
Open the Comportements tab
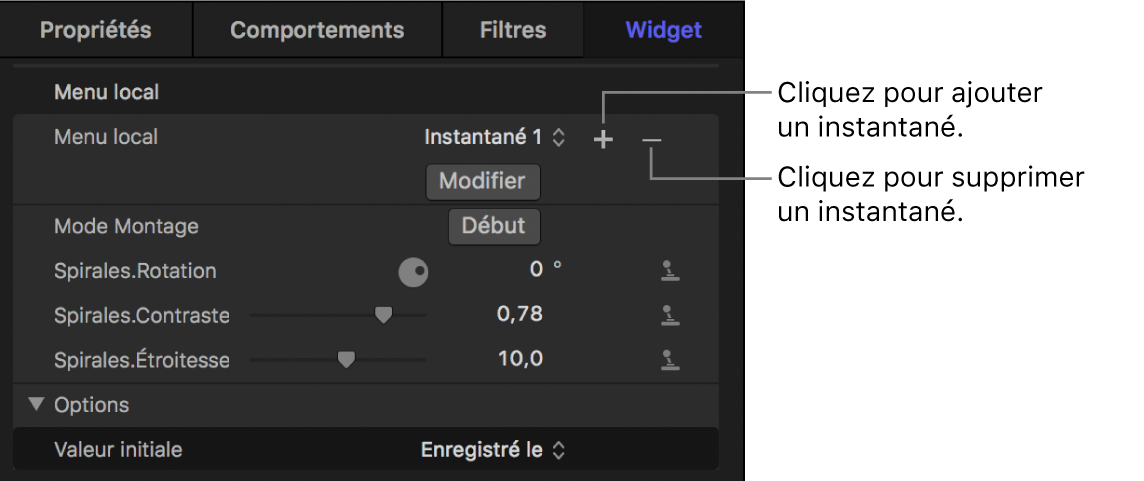click(x=317, y=30)
